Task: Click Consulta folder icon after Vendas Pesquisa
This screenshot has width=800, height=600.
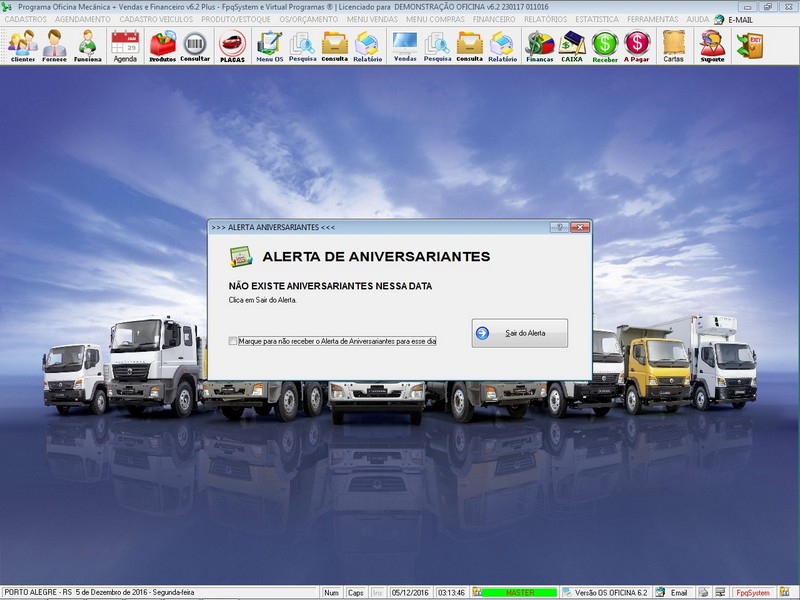Action: click(x=469, y=46)
